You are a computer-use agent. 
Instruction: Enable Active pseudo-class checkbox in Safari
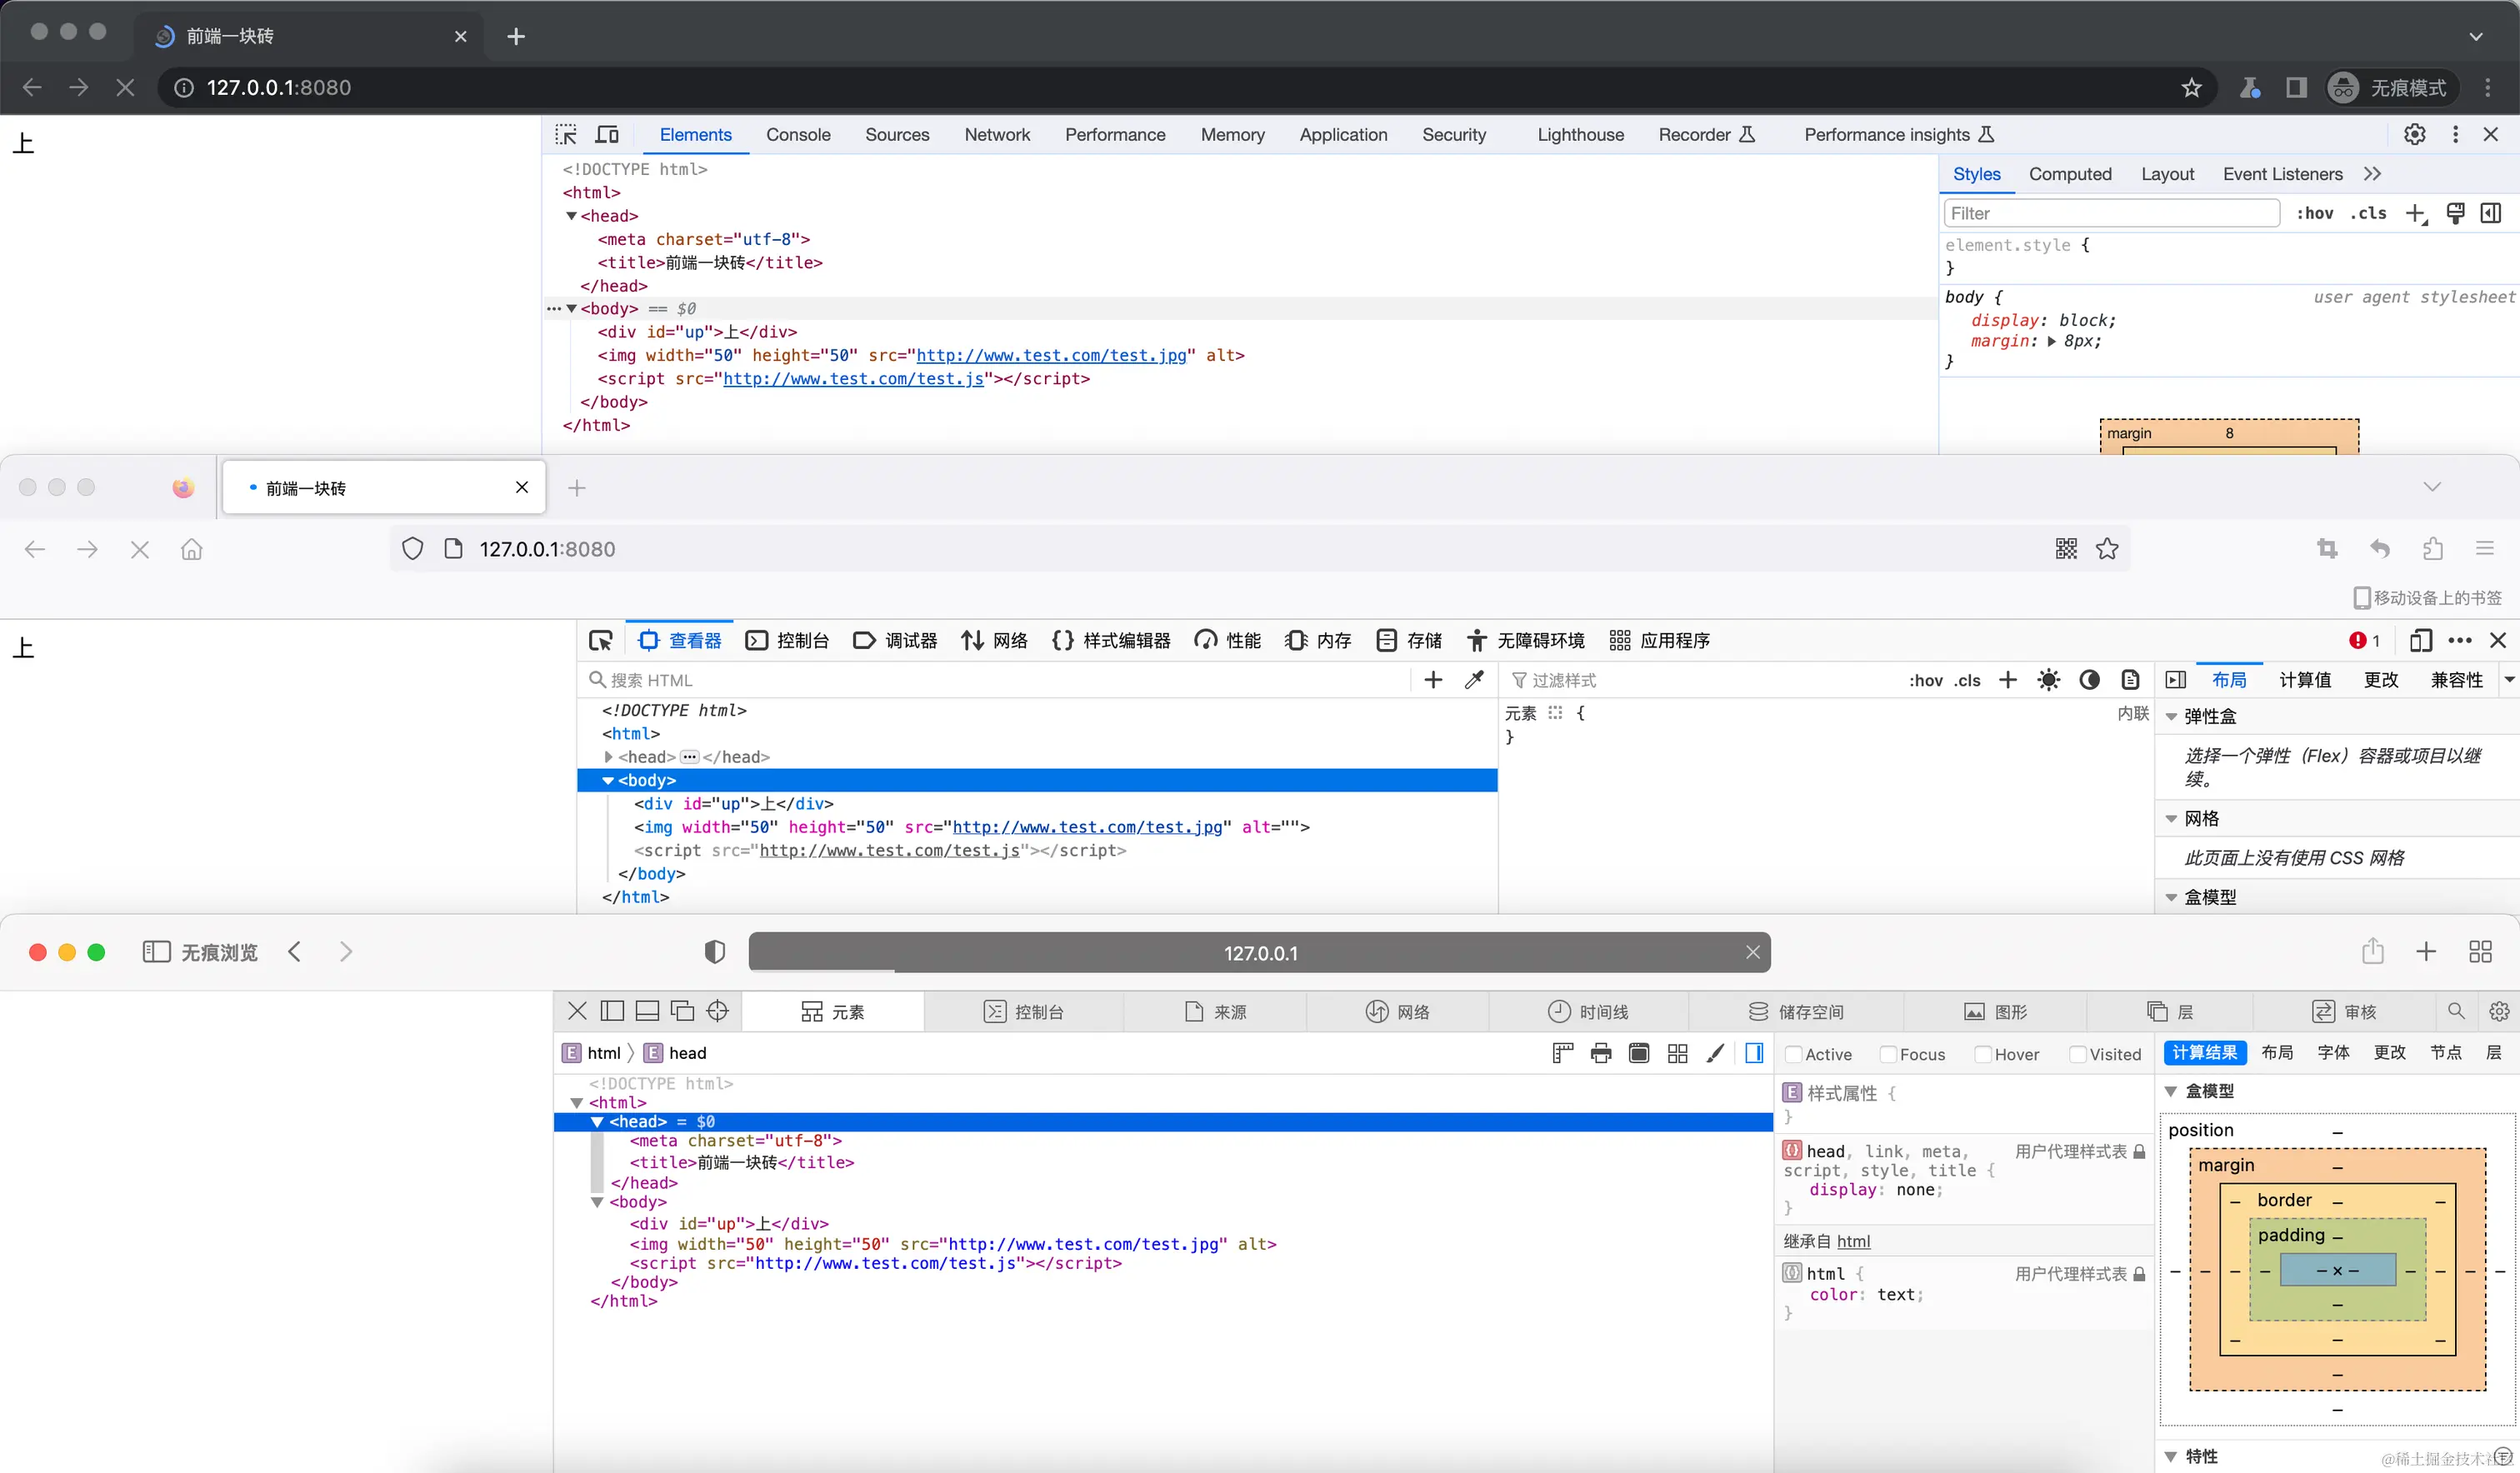(1794, 1054)
